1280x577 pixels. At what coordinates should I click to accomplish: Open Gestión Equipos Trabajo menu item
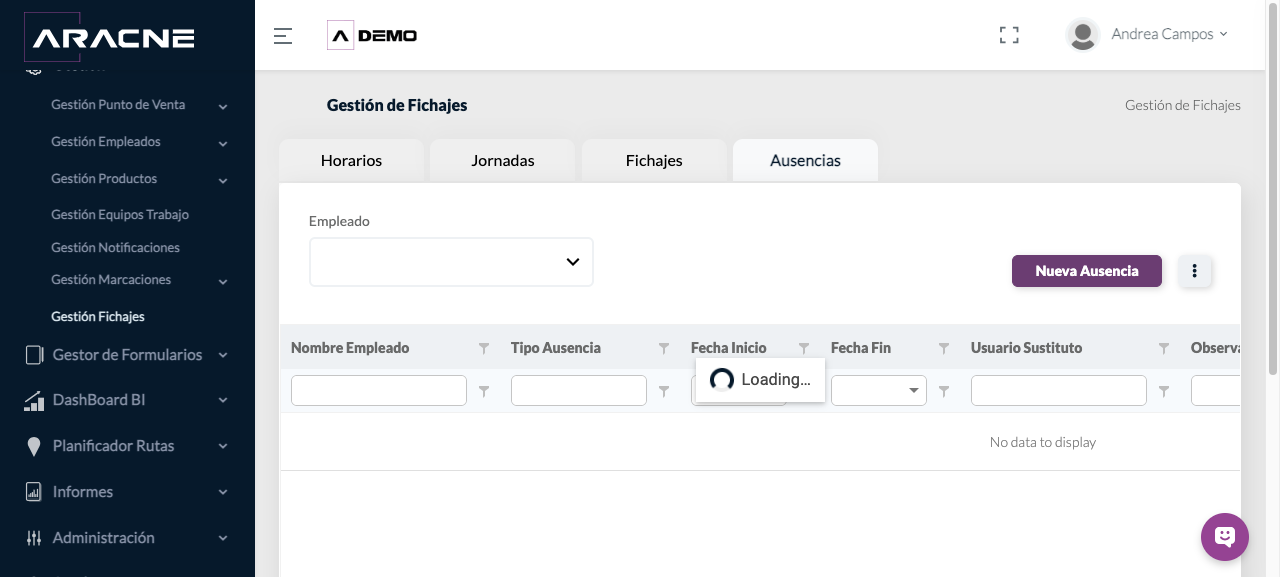pos(120,215)
